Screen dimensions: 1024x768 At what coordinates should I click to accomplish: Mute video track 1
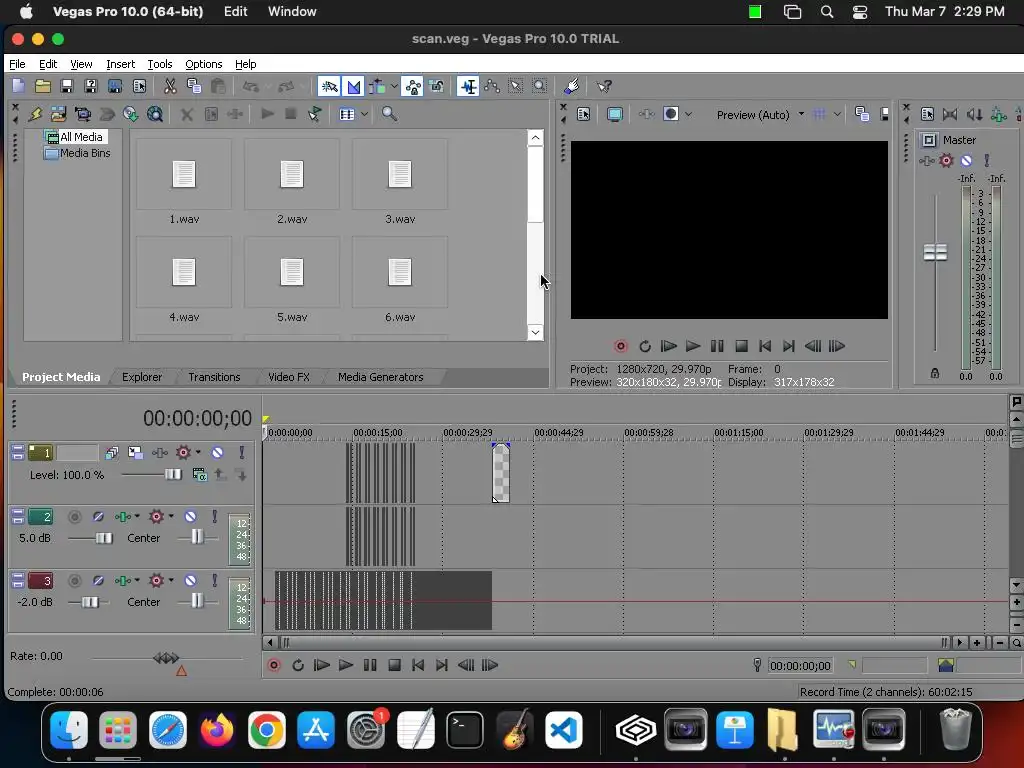tap(217, 453)
